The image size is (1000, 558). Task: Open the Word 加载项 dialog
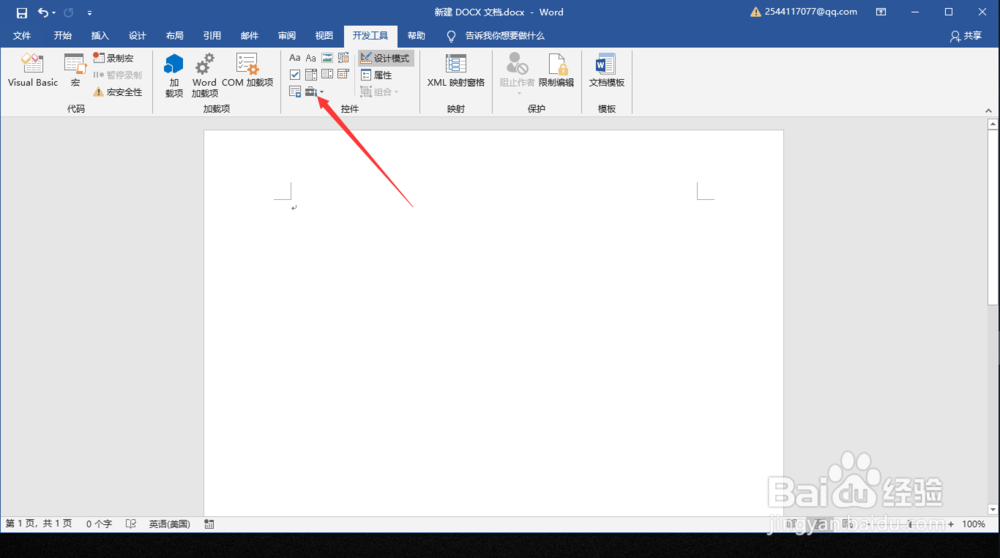pyautogui.click(x=204, y=75)
